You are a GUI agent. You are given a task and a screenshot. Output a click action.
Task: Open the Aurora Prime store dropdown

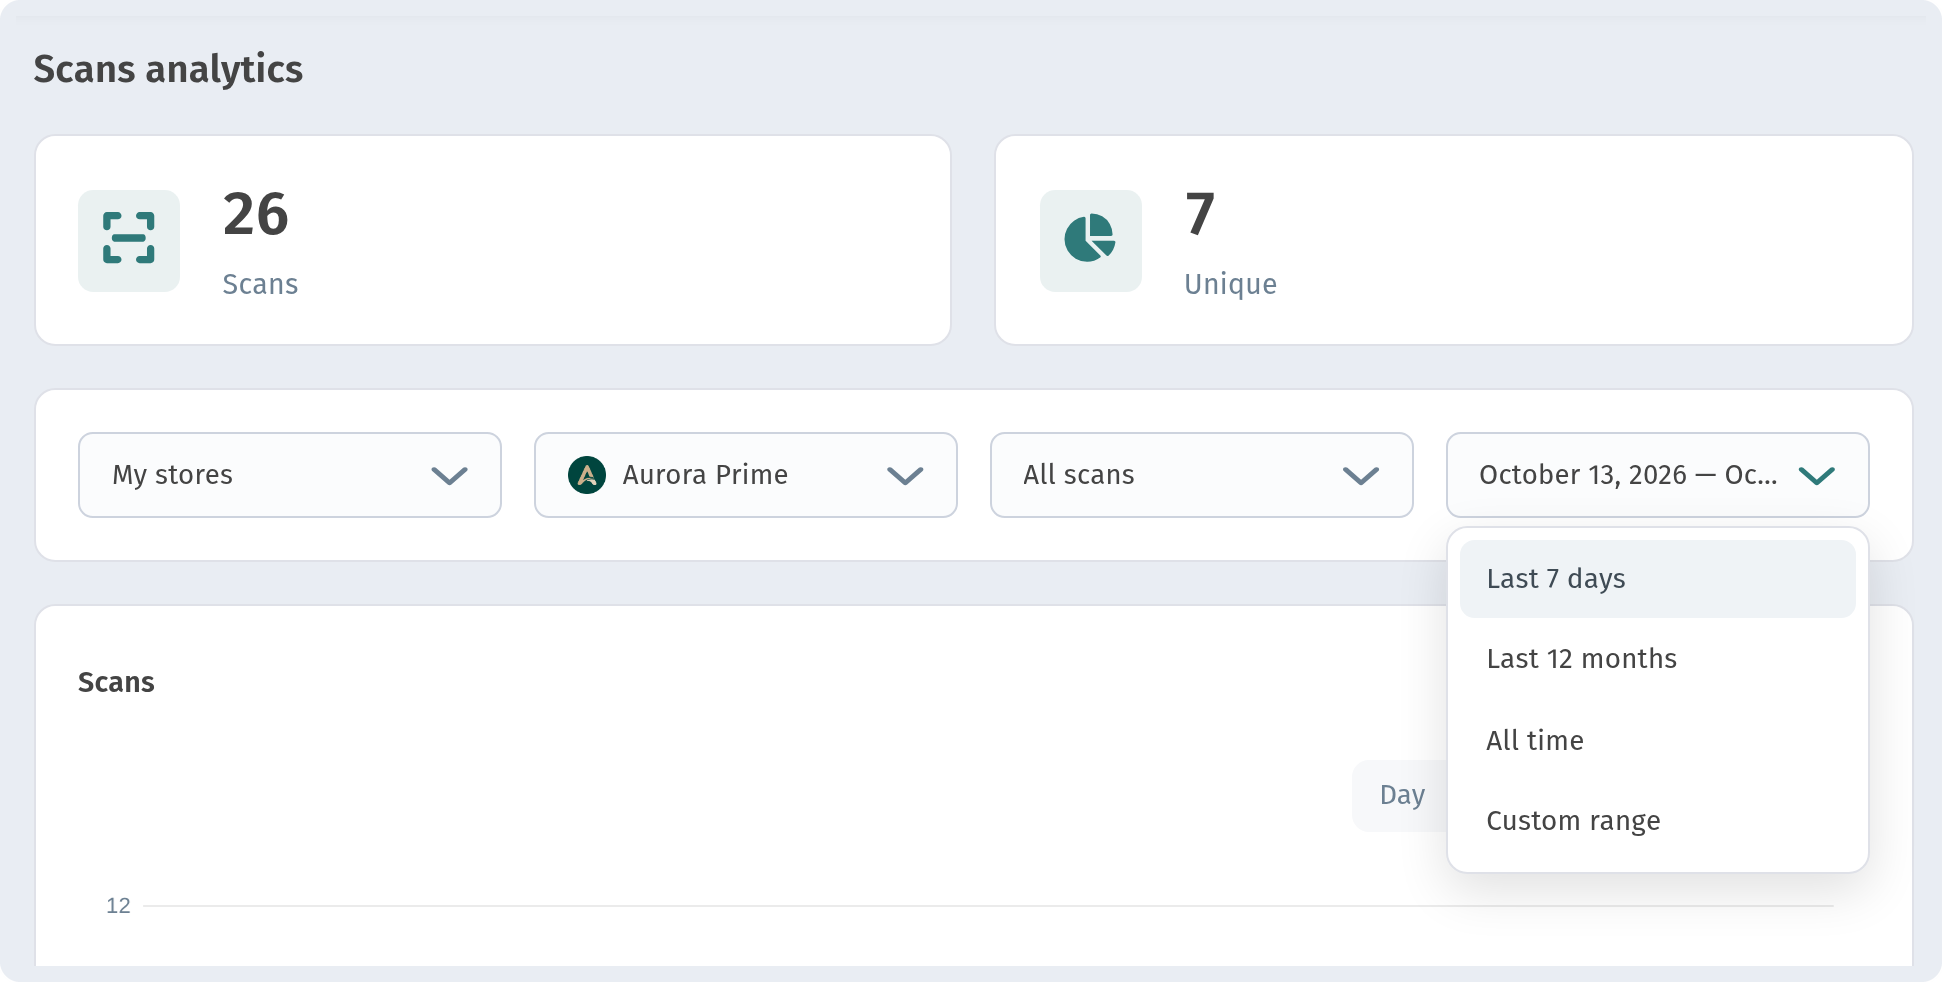pyautogui.click(x=746, y=475)
